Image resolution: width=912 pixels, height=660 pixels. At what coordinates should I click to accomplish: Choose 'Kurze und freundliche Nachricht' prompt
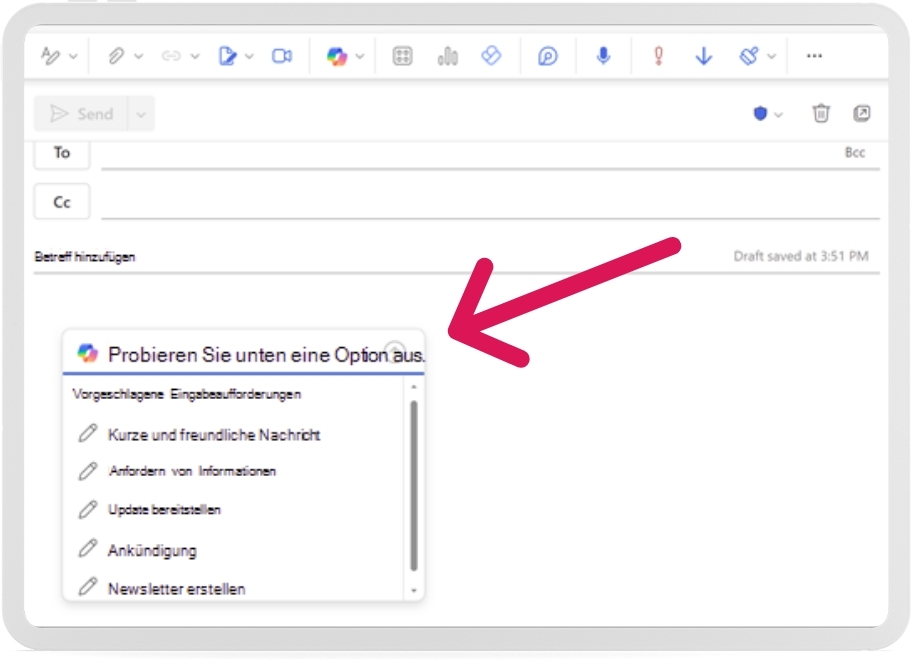pyautogui.click(x=214, y=435)
